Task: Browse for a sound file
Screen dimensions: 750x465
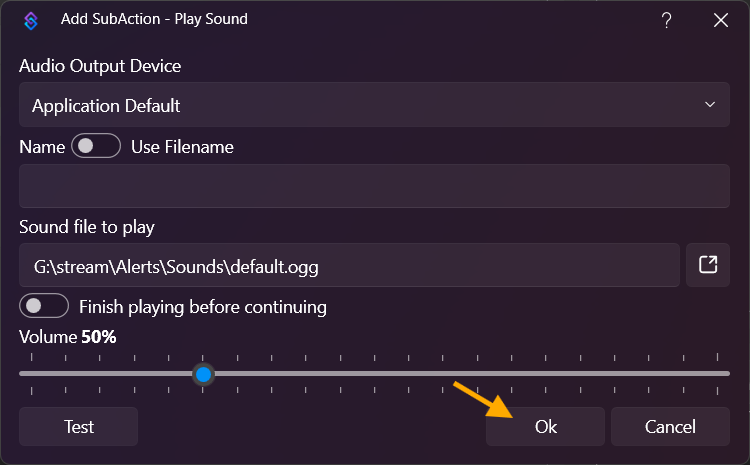Action: pos(707,265)
